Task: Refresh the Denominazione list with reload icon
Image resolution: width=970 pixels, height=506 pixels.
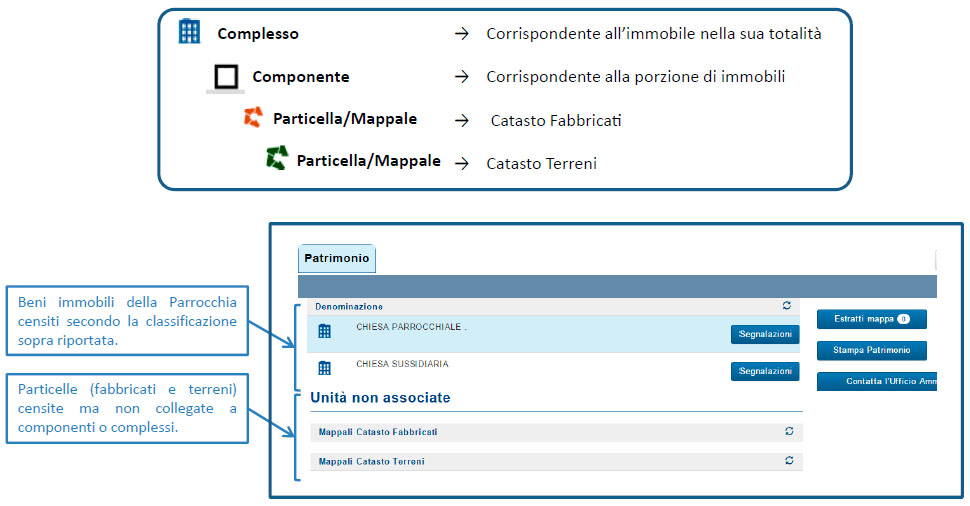Action: [787, 306]
